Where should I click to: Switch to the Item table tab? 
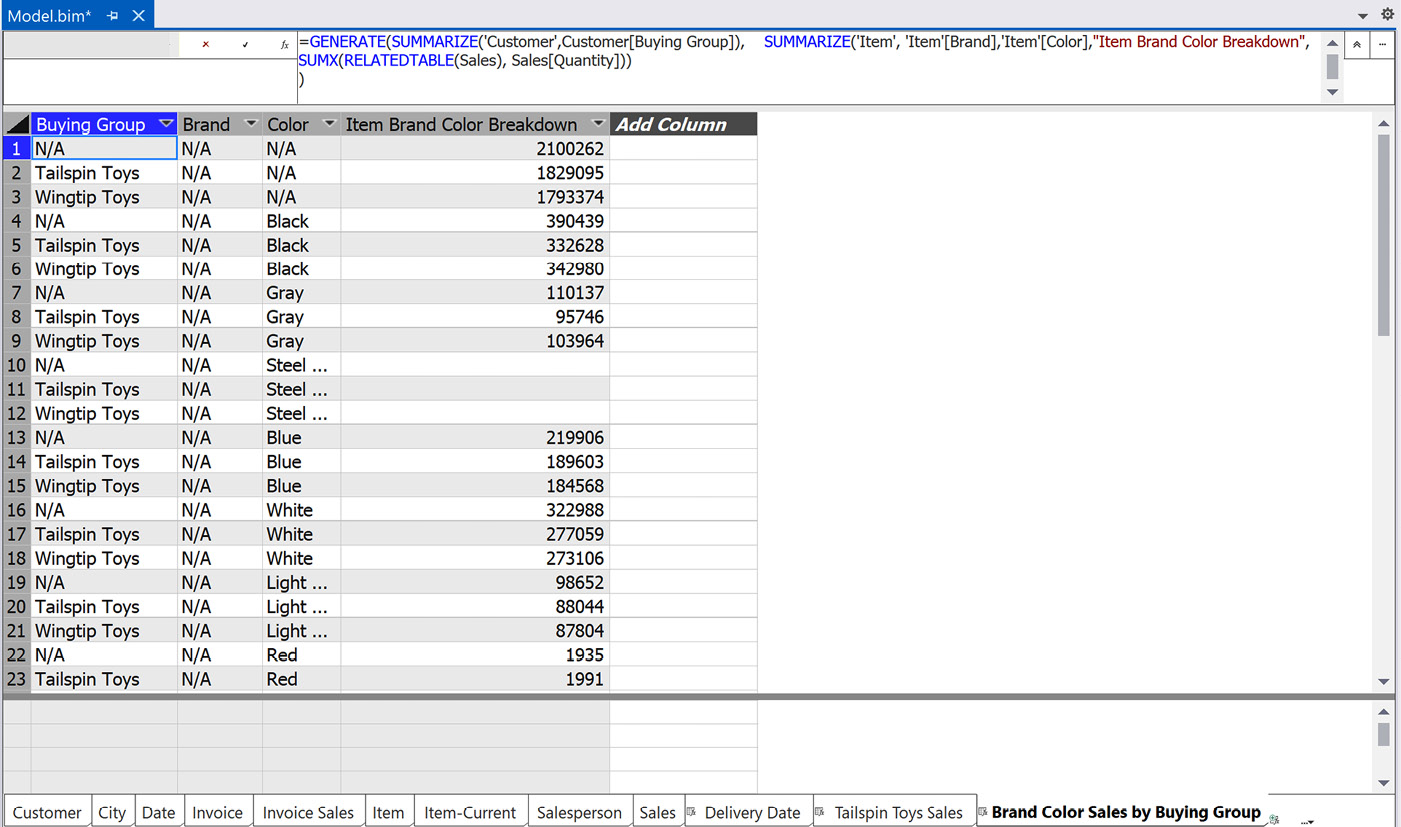[388, 812]
